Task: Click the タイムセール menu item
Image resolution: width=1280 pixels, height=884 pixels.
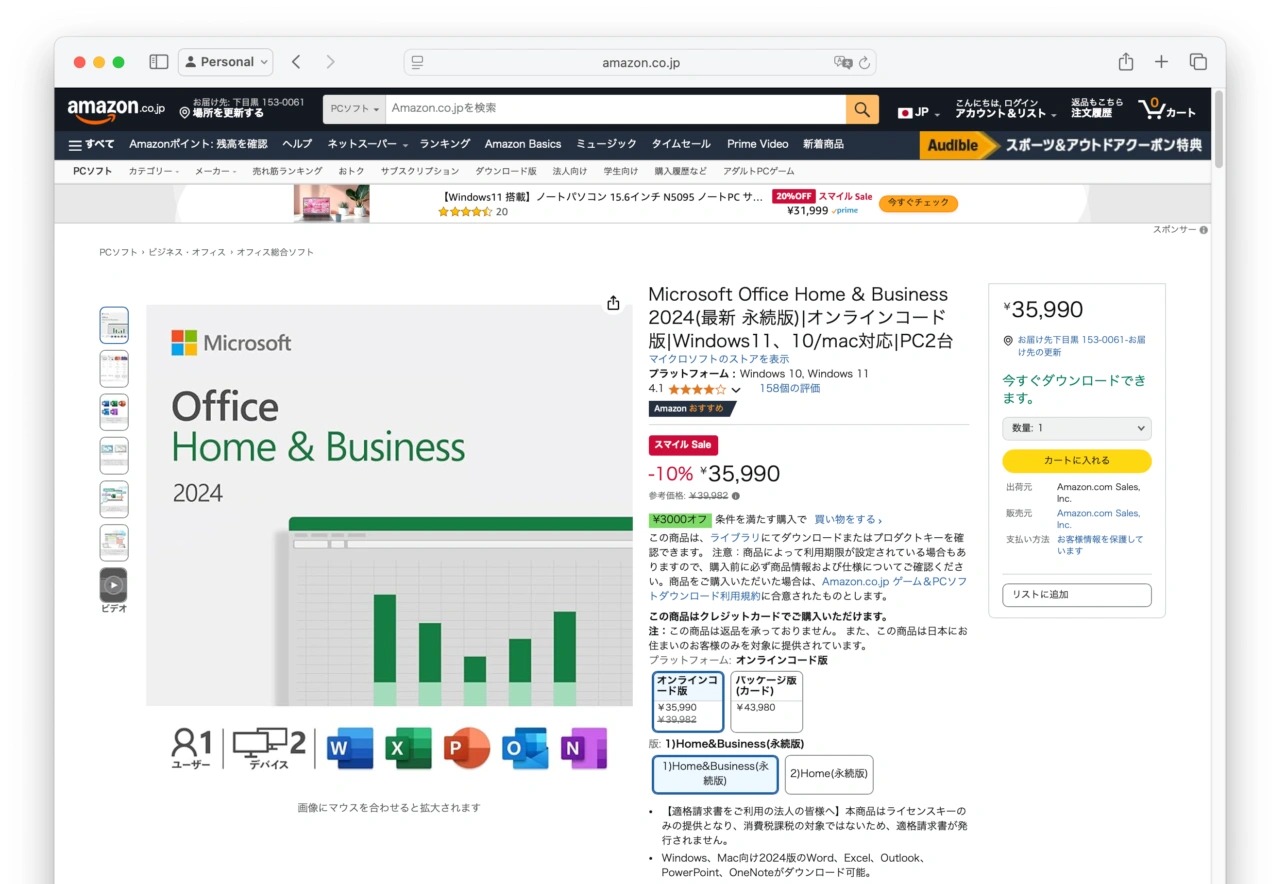Action: (680, 143)
